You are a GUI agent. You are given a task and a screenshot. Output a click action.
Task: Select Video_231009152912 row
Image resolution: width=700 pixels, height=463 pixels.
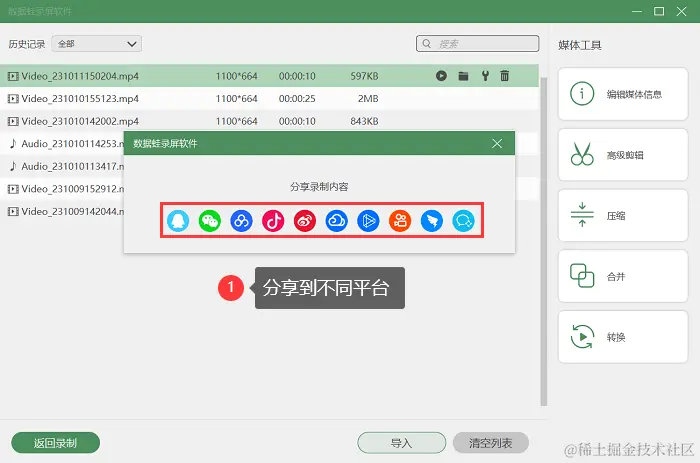pyautogui.click(x=62, y=189)
